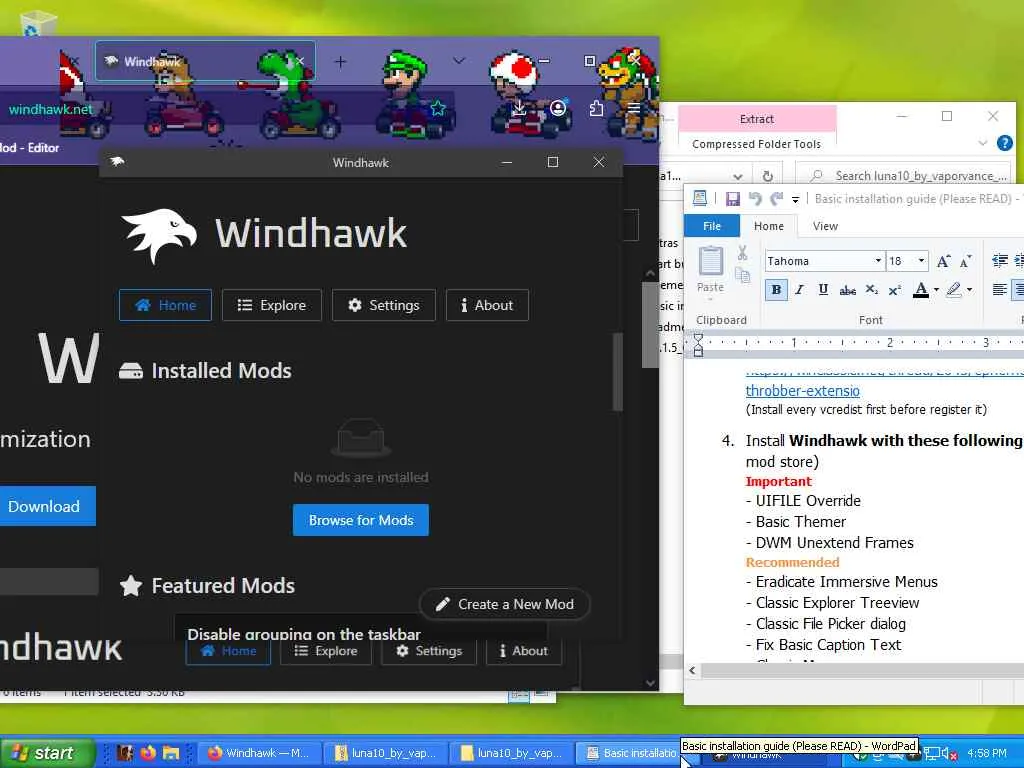Open the font size 18 dropdown
This screenshot has height=768, width=1024.
921,261
